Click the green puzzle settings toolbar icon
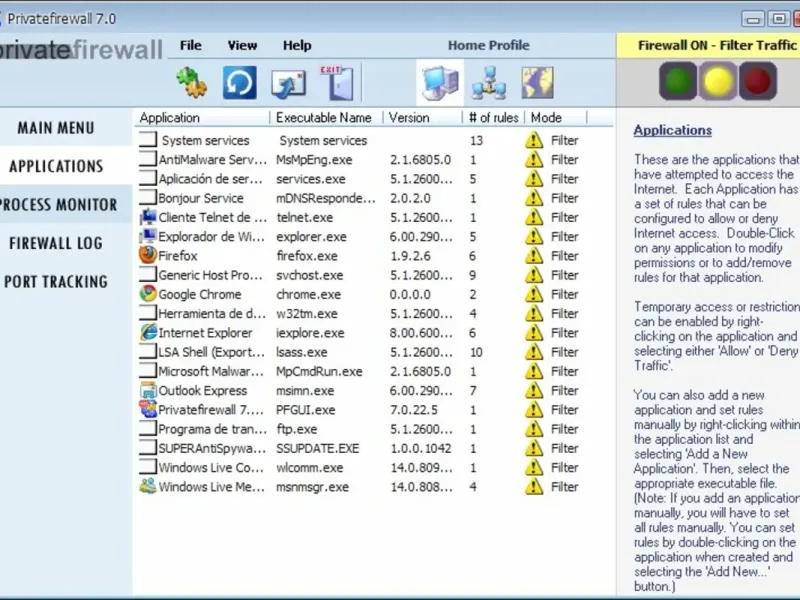The image size is (800, 600). (191, 82)
